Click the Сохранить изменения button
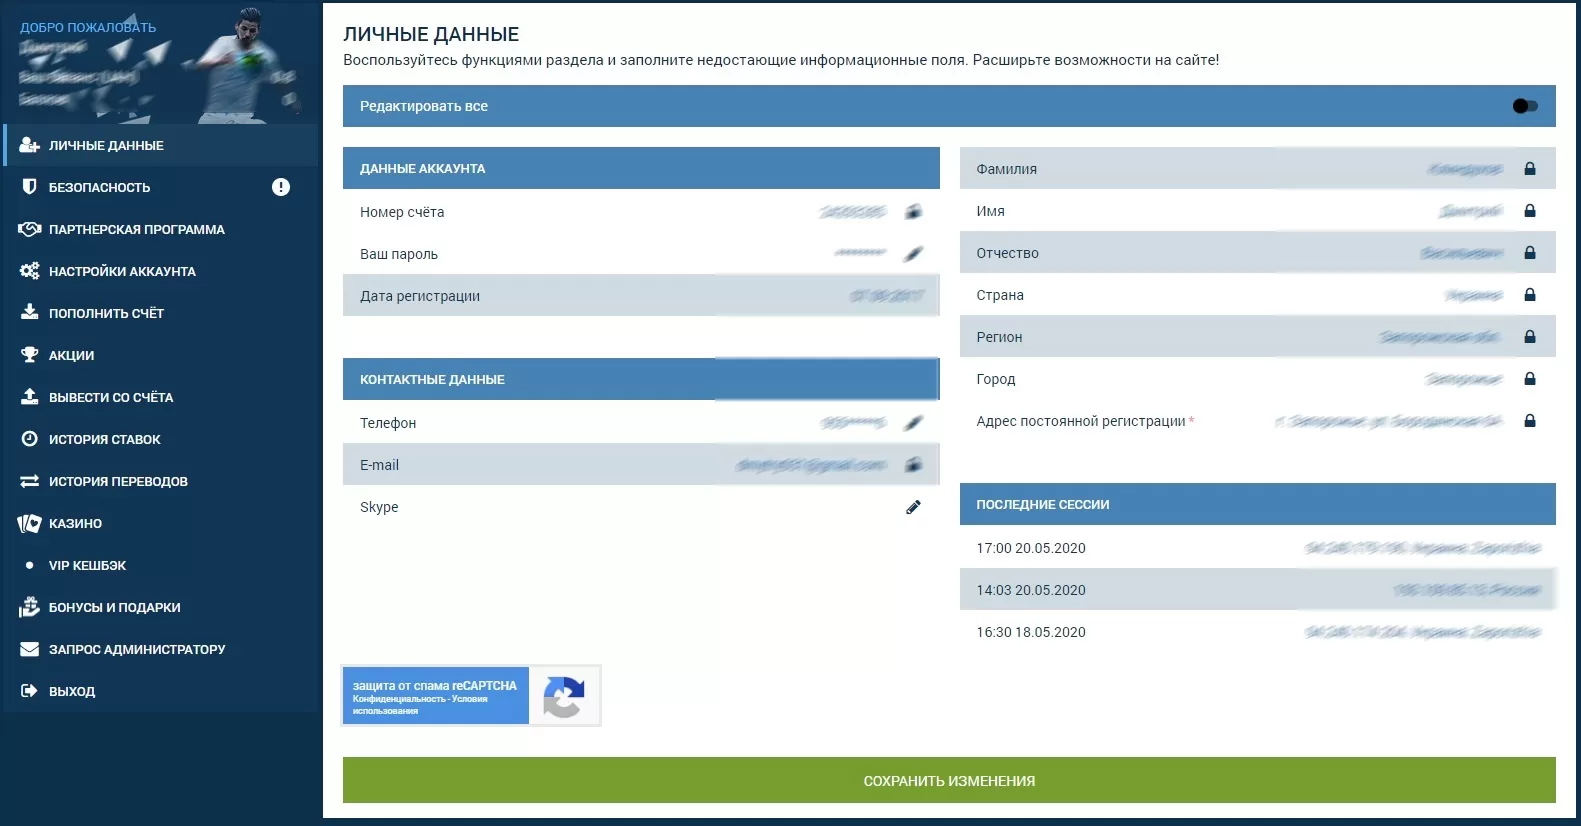1581x826 pixels. [948, 780]
